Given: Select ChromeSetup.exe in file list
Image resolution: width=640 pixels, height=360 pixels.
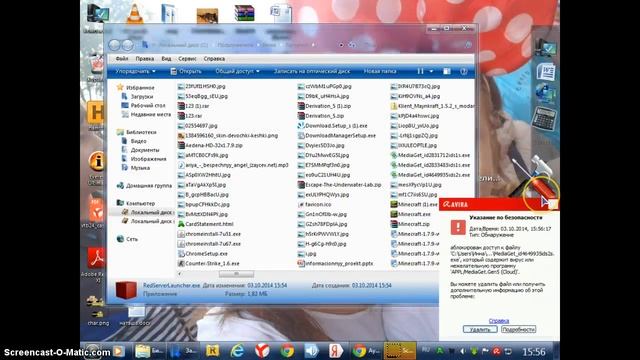Looking at the screenshot, I should coord(203,253).
